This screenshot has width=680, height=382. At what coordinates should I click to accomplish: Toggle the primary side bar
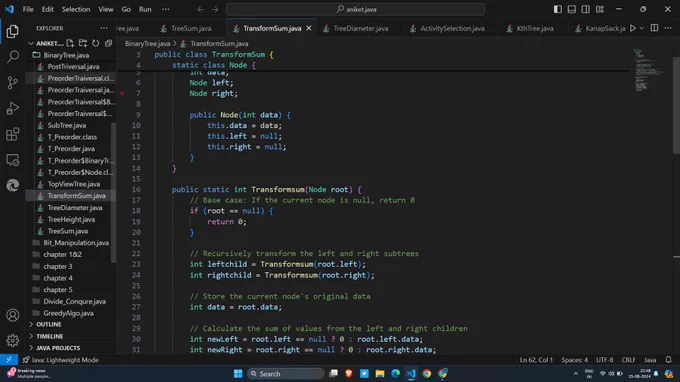558,9
